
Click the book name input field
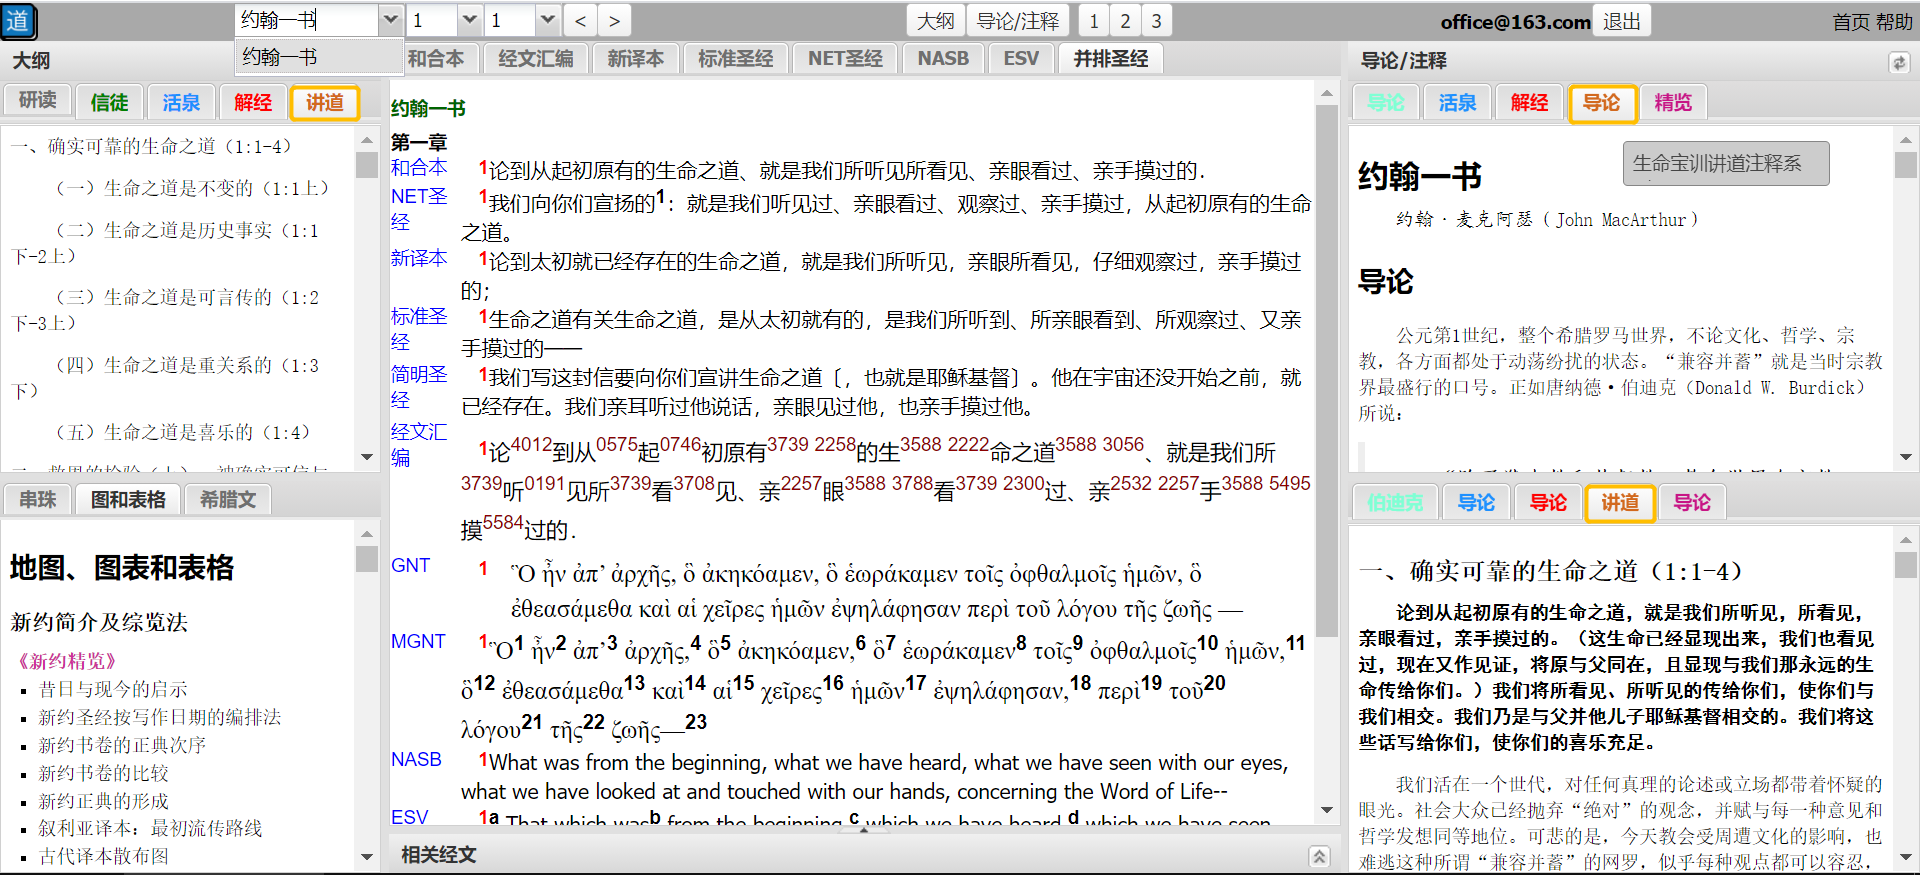pos(306,20)
